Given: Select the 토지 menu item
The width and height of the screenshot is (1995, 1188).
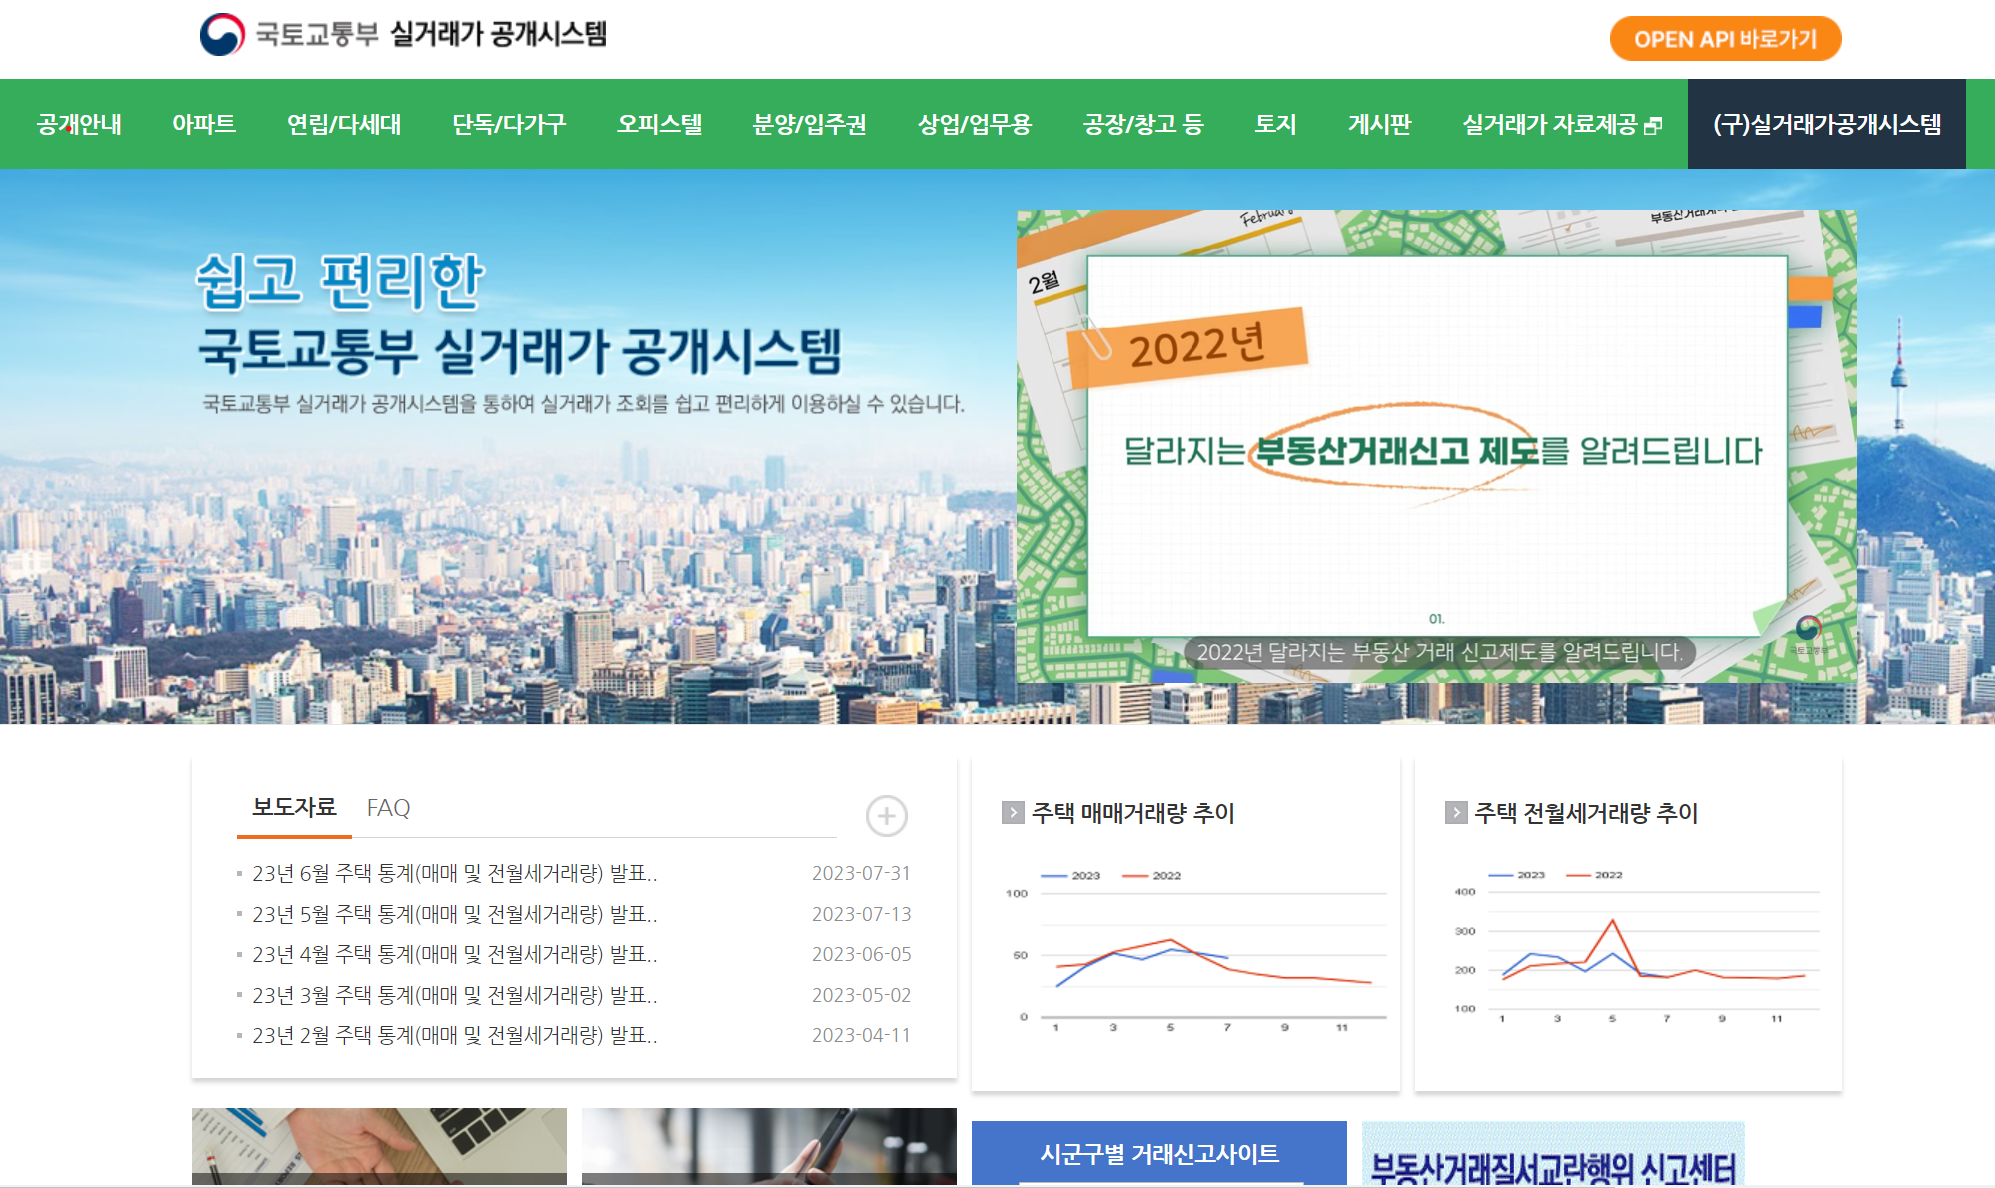Looking at the screenshot, I should click(1275, 124).
